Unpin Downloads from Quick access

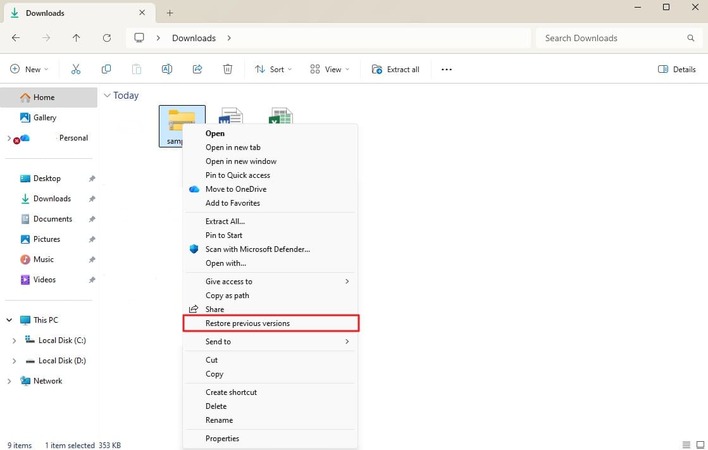(92, 199)
